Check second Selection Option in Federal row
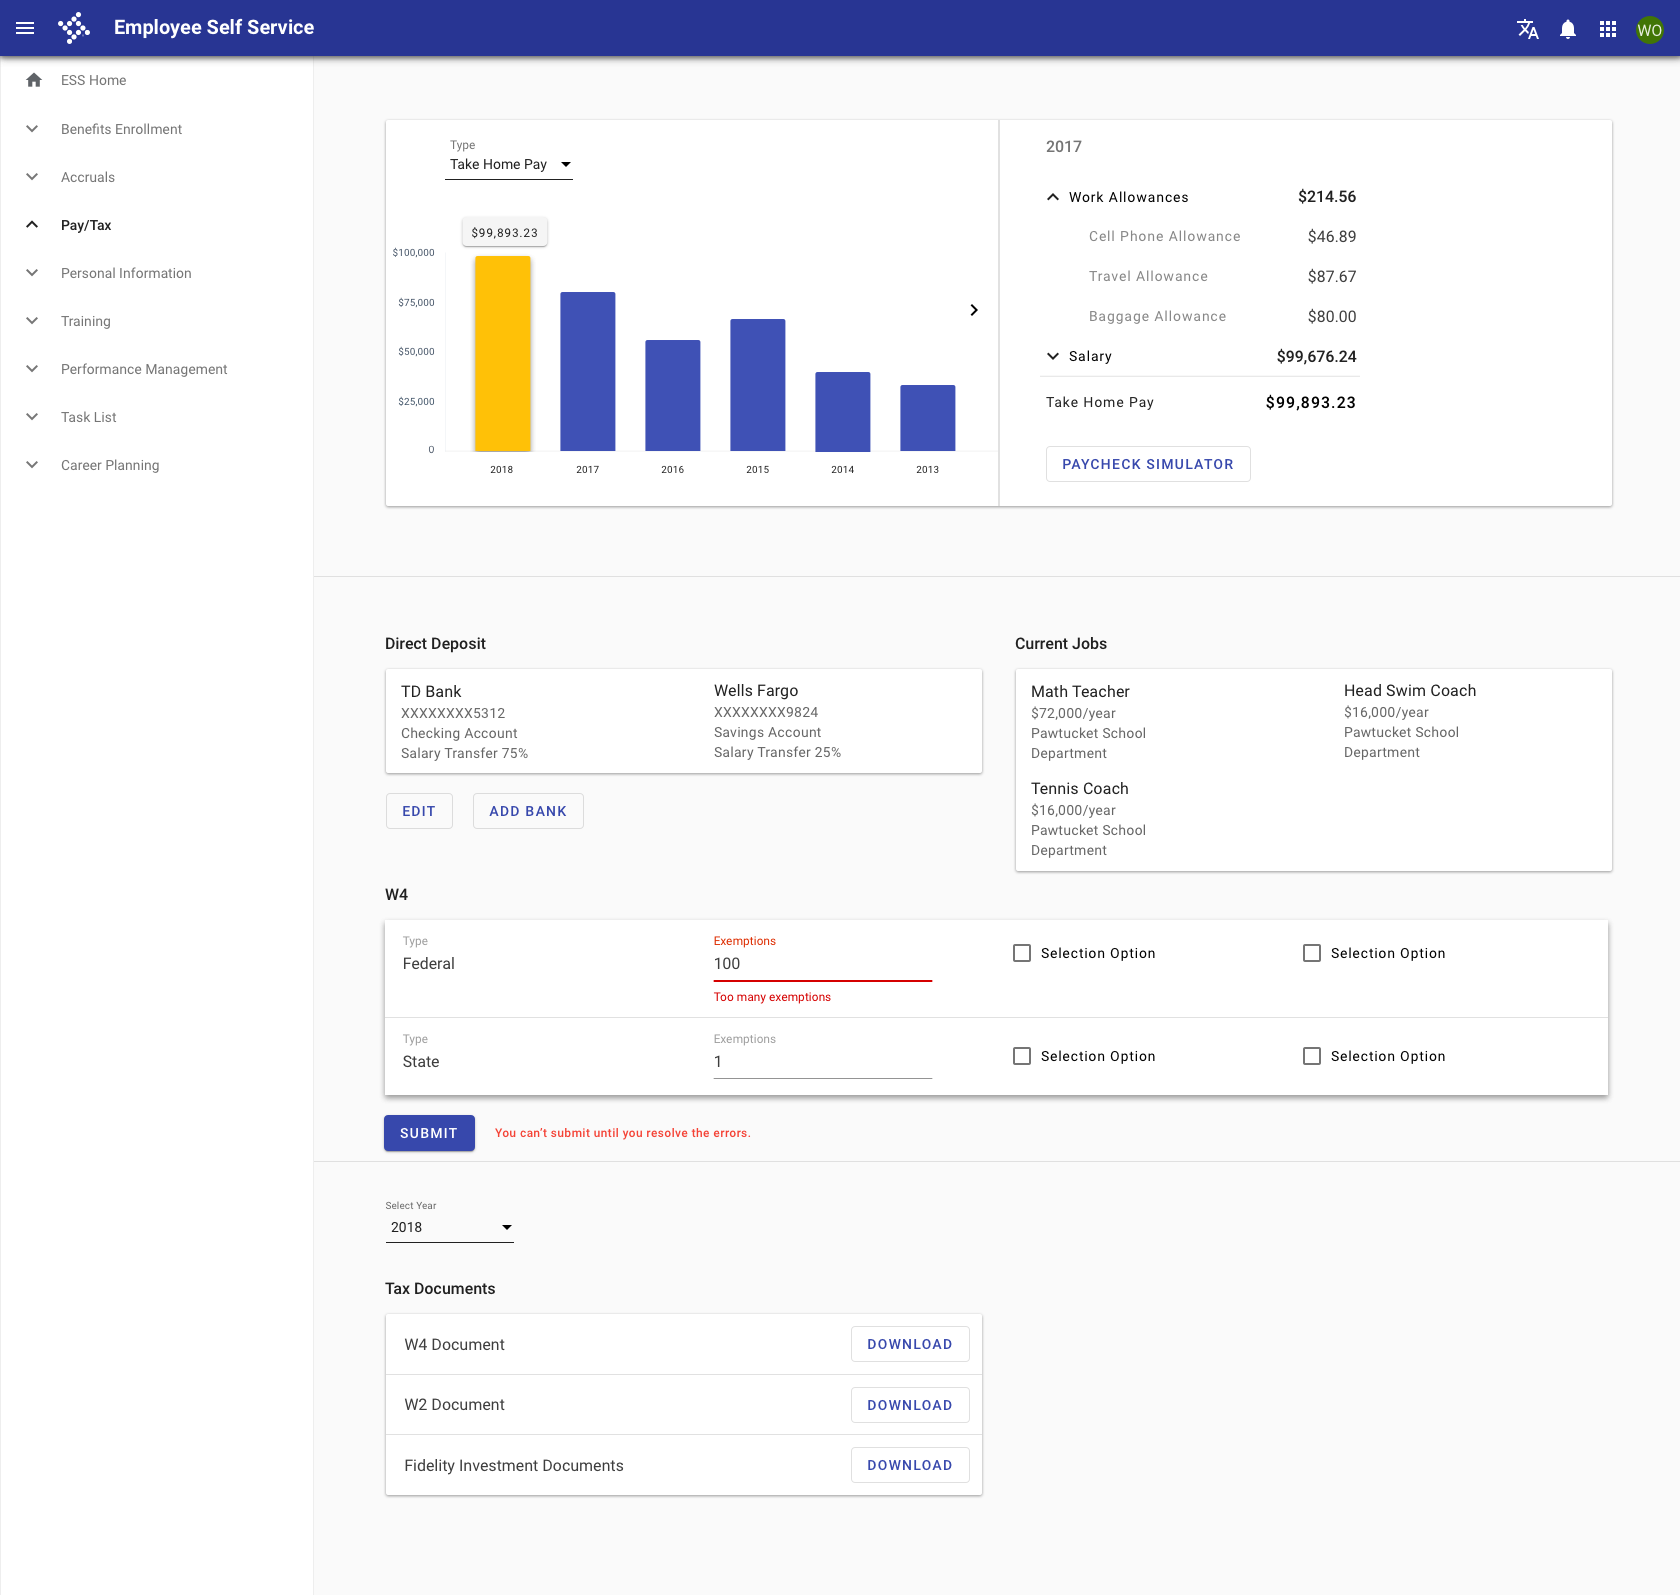This screenshot has height=1595, width=1680. [1311, 953]
